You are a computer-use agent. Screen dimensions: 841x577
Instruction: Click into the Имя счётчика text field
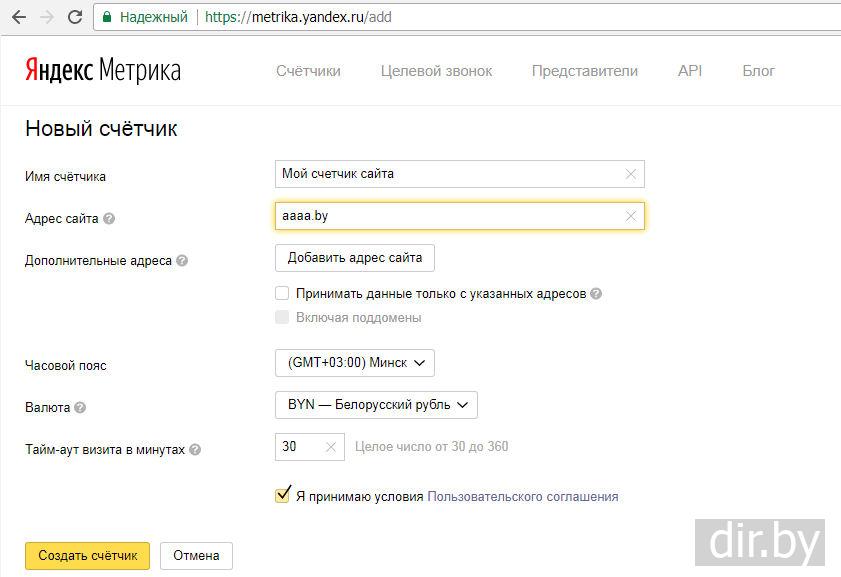[450, 174]
